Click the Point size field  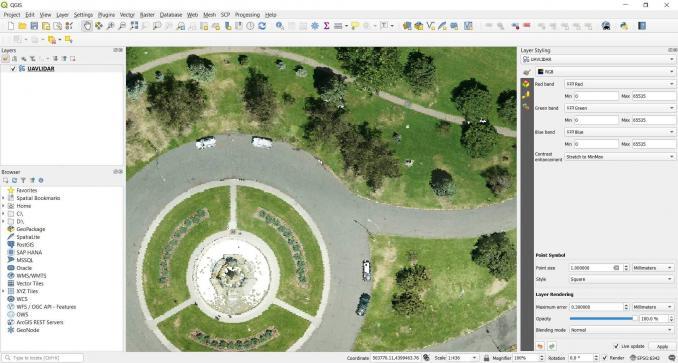click(596, 268)
